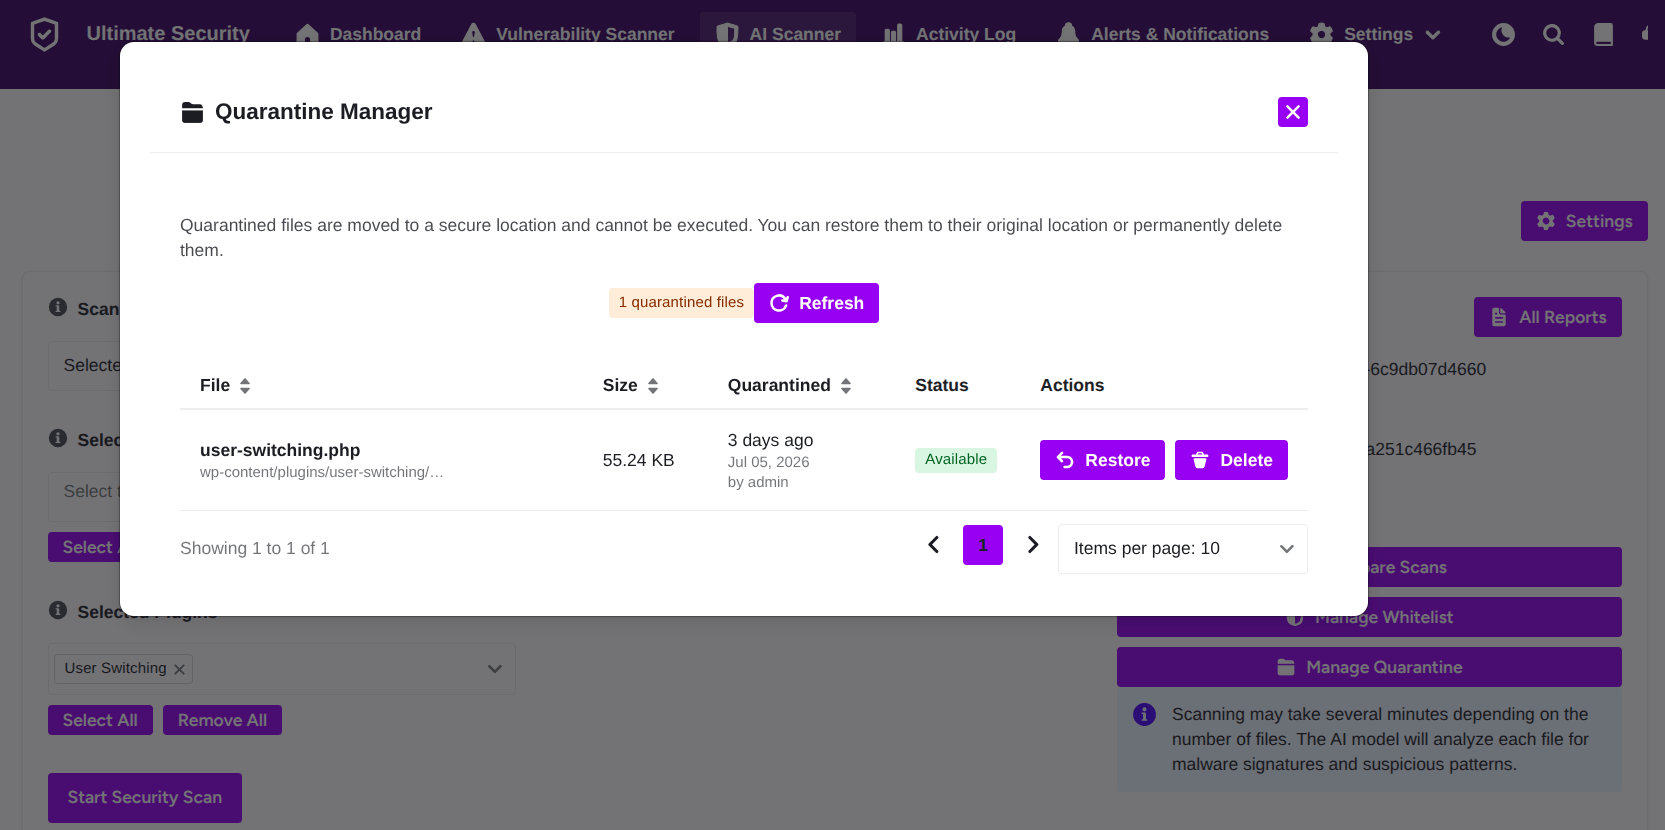Click the Status column header
The height and width of the screenshot is (830, 1665).
click(942, 385)
